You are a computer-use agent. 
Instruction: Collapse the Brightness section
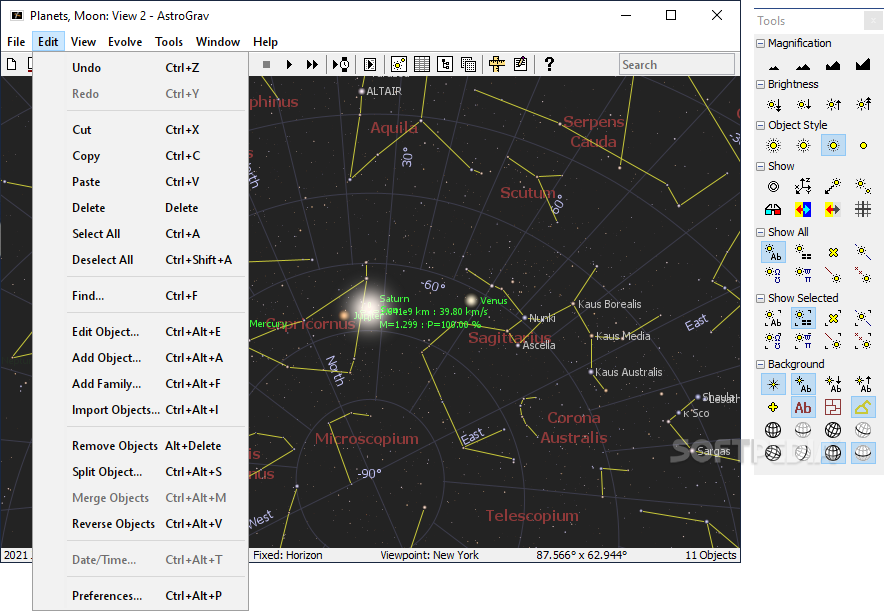[761, 85]
